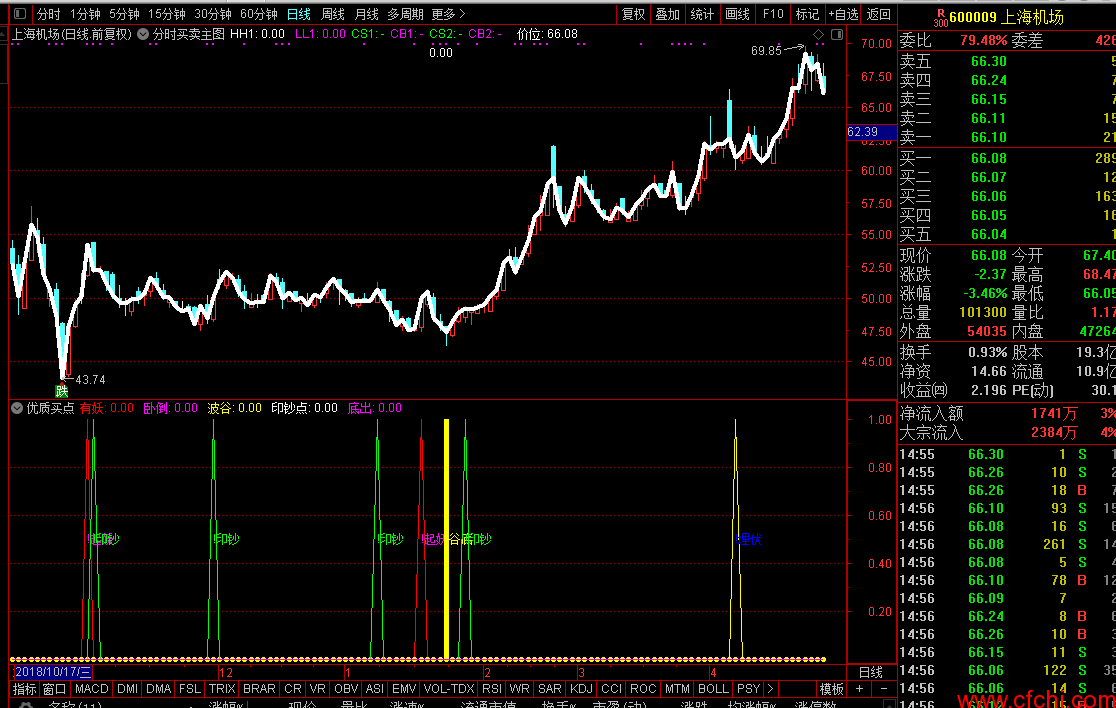Image resolution: width=1116 pixels, height=708 pixels.
Task: Expand 更多 periods menu
Action: click(x=448, y=14)
